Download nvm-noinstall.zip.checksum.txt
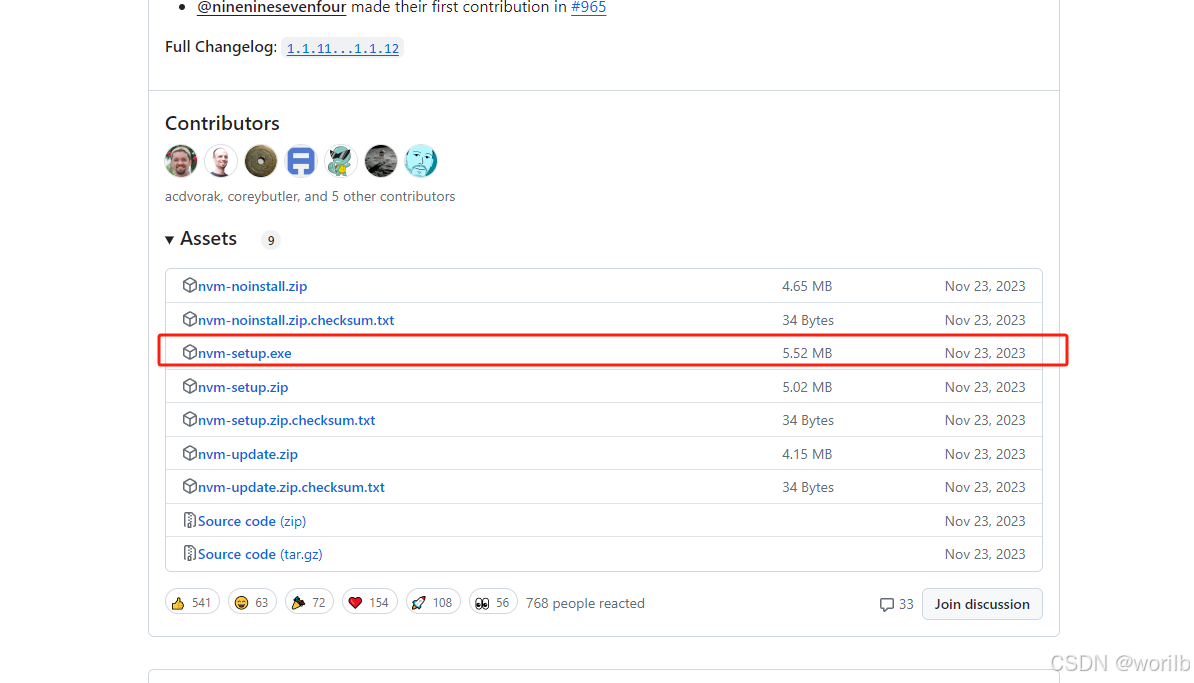The image size is (1194, 683). (x=295, y=320)
